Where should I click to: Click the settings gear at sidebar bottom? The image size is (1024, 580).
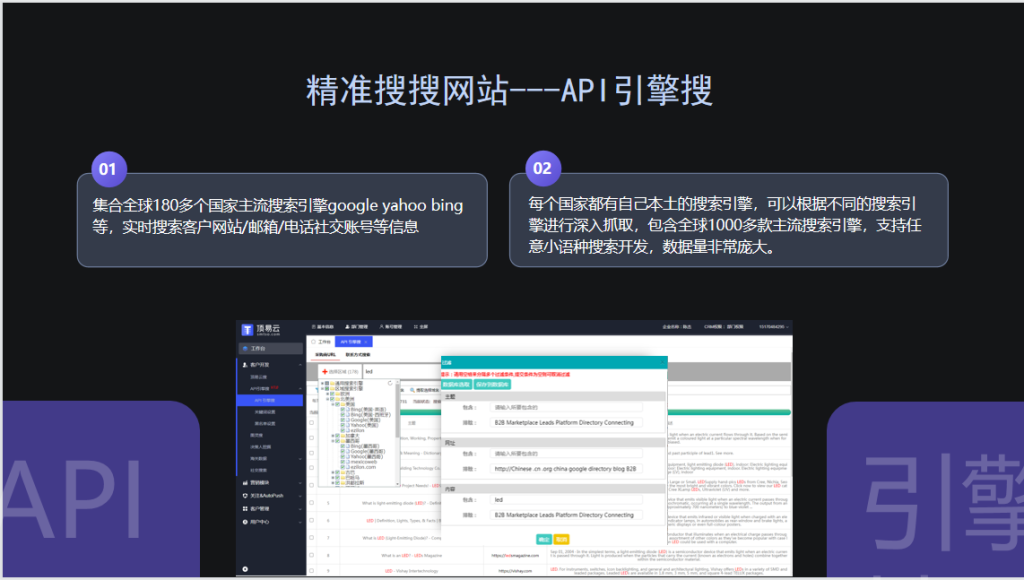pyautogui.click(x=244, y=569)
